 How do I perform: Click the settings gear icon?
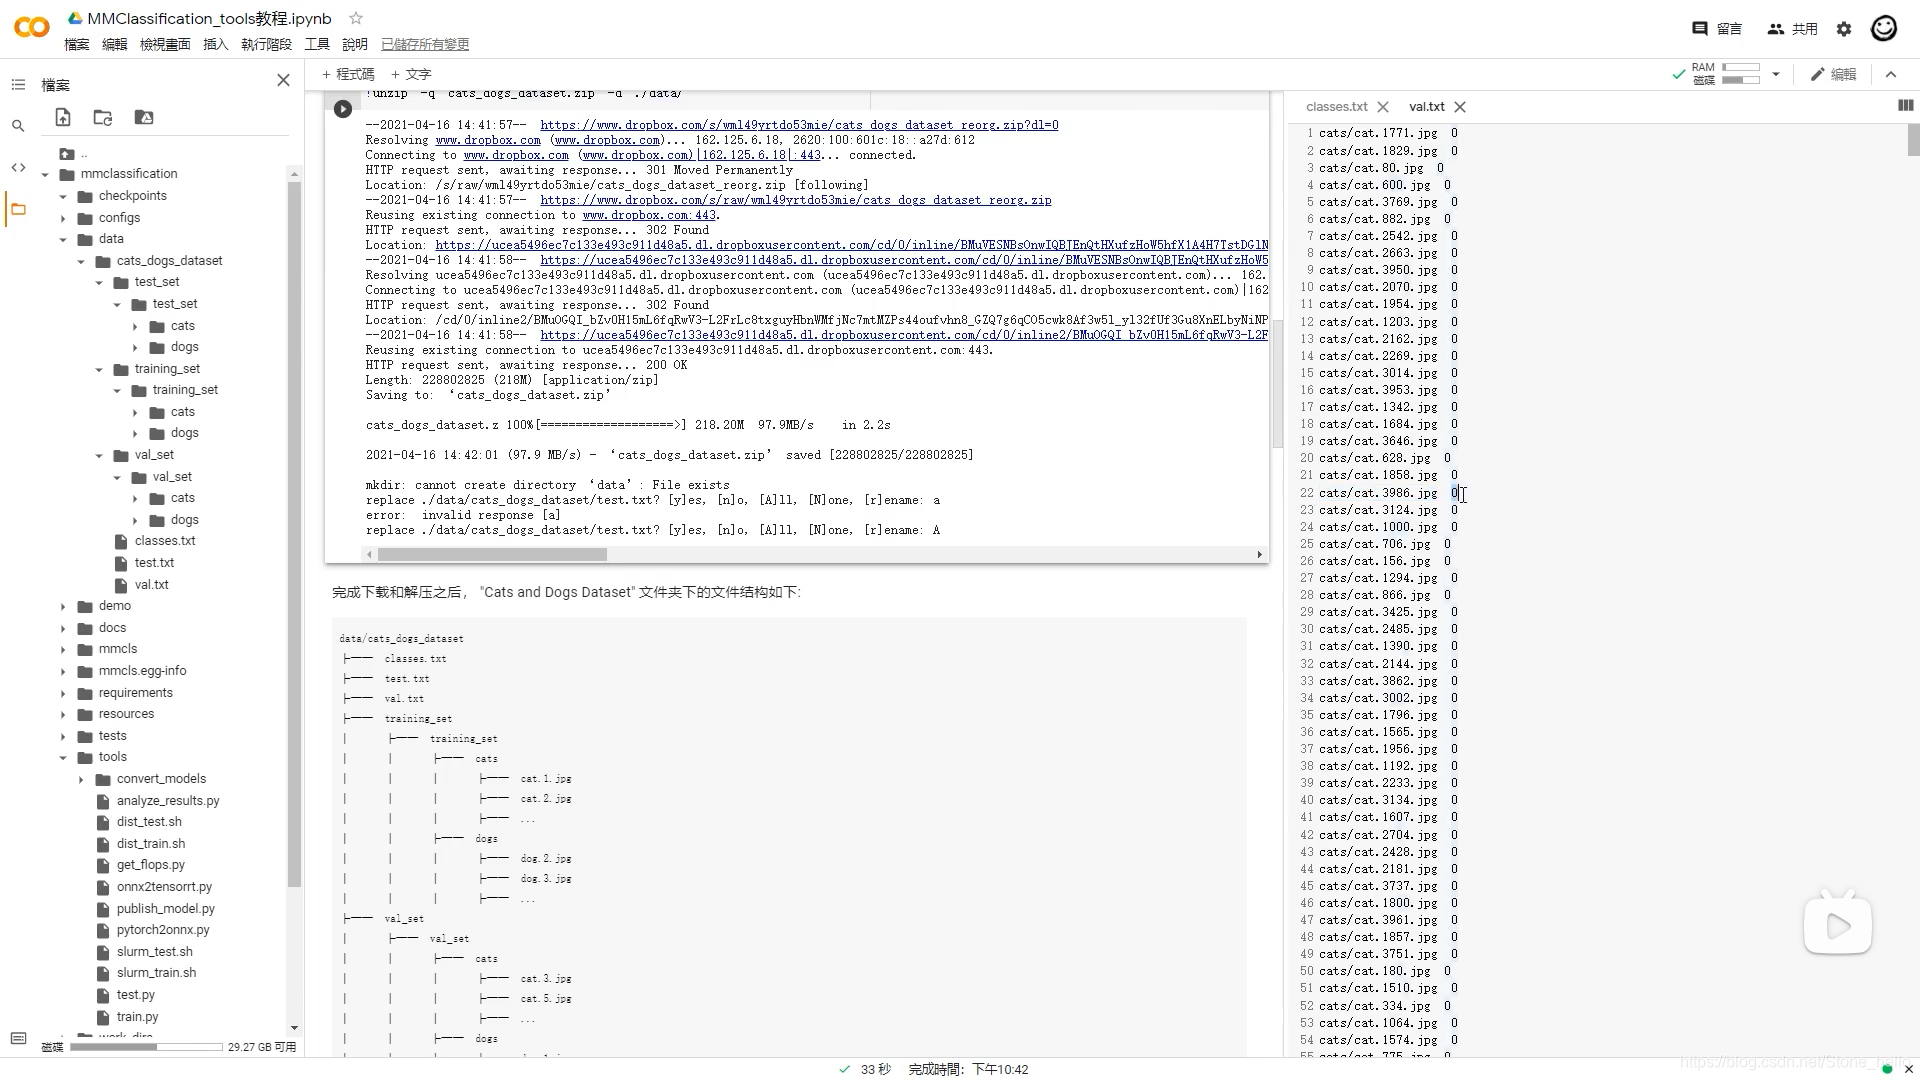[1844, 29]
